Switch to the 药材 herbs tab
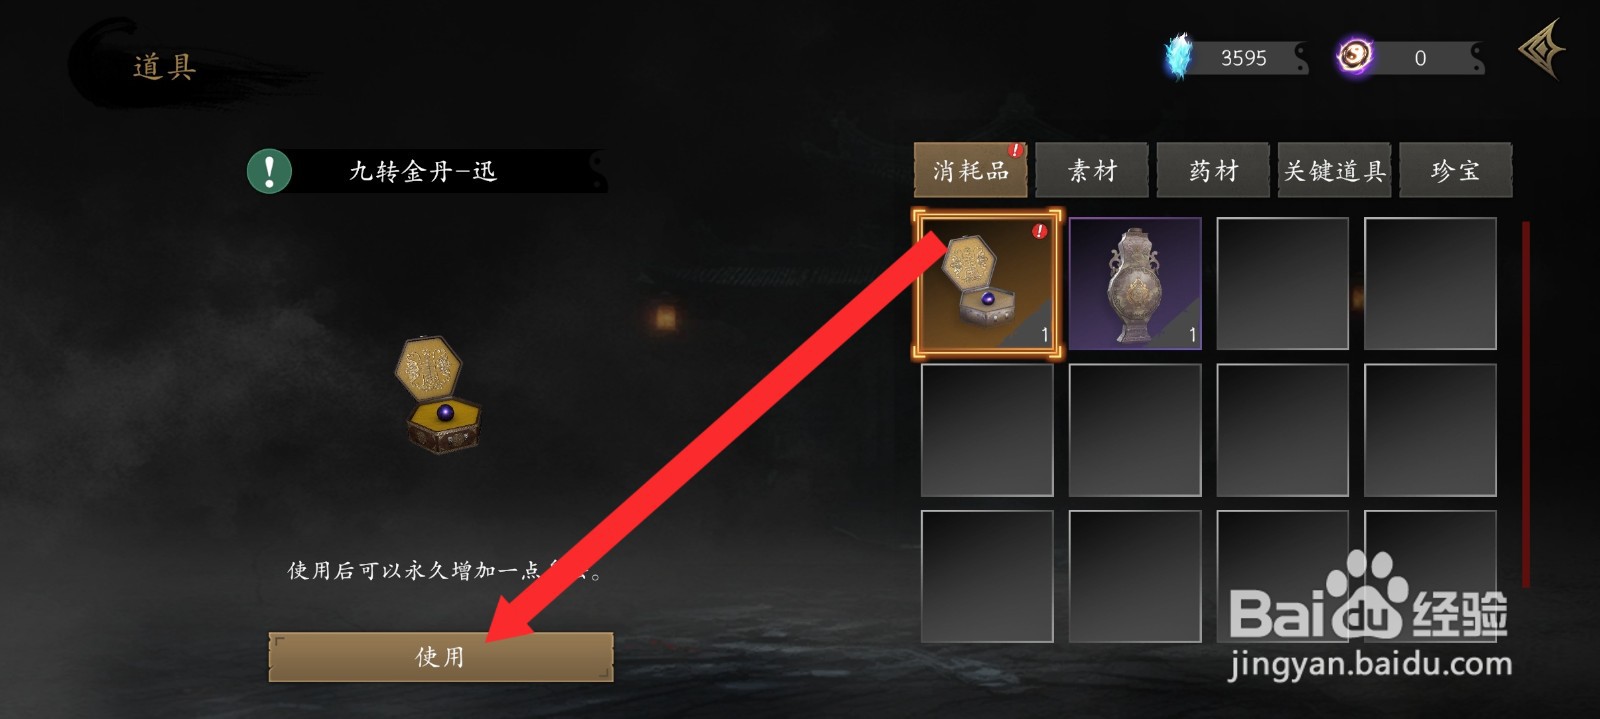Viewport: 1600px width, 719px height. [1213, 171]
